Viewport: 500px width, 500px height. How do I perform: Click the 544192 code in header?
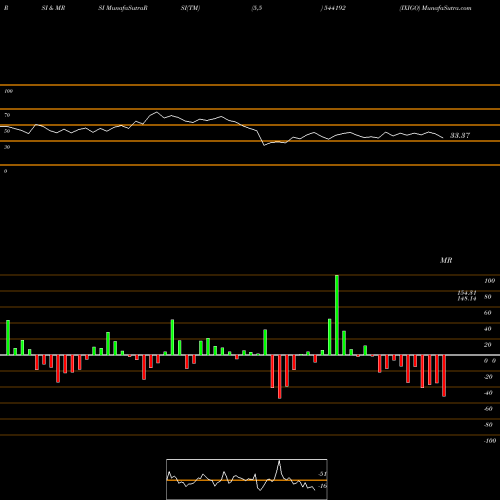pos(334,8)
